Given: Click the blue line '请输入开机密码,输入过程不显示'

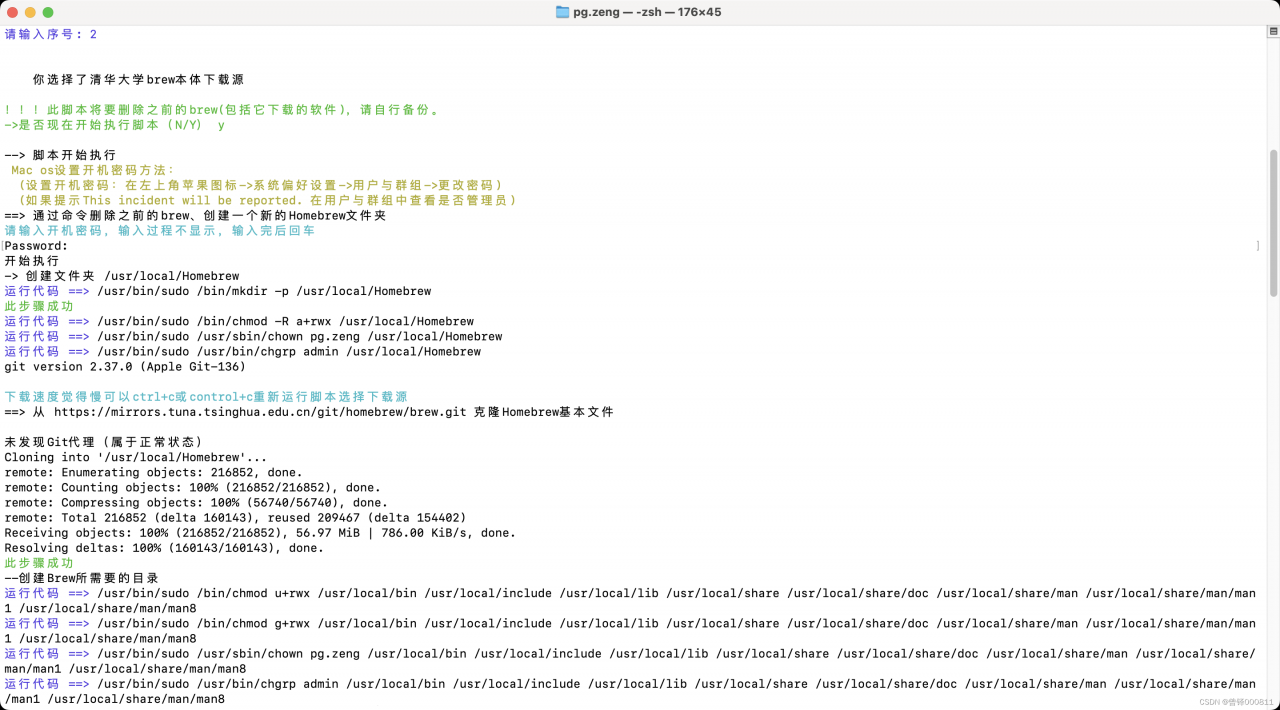Looking at the screenshot, I should [160, 230].
